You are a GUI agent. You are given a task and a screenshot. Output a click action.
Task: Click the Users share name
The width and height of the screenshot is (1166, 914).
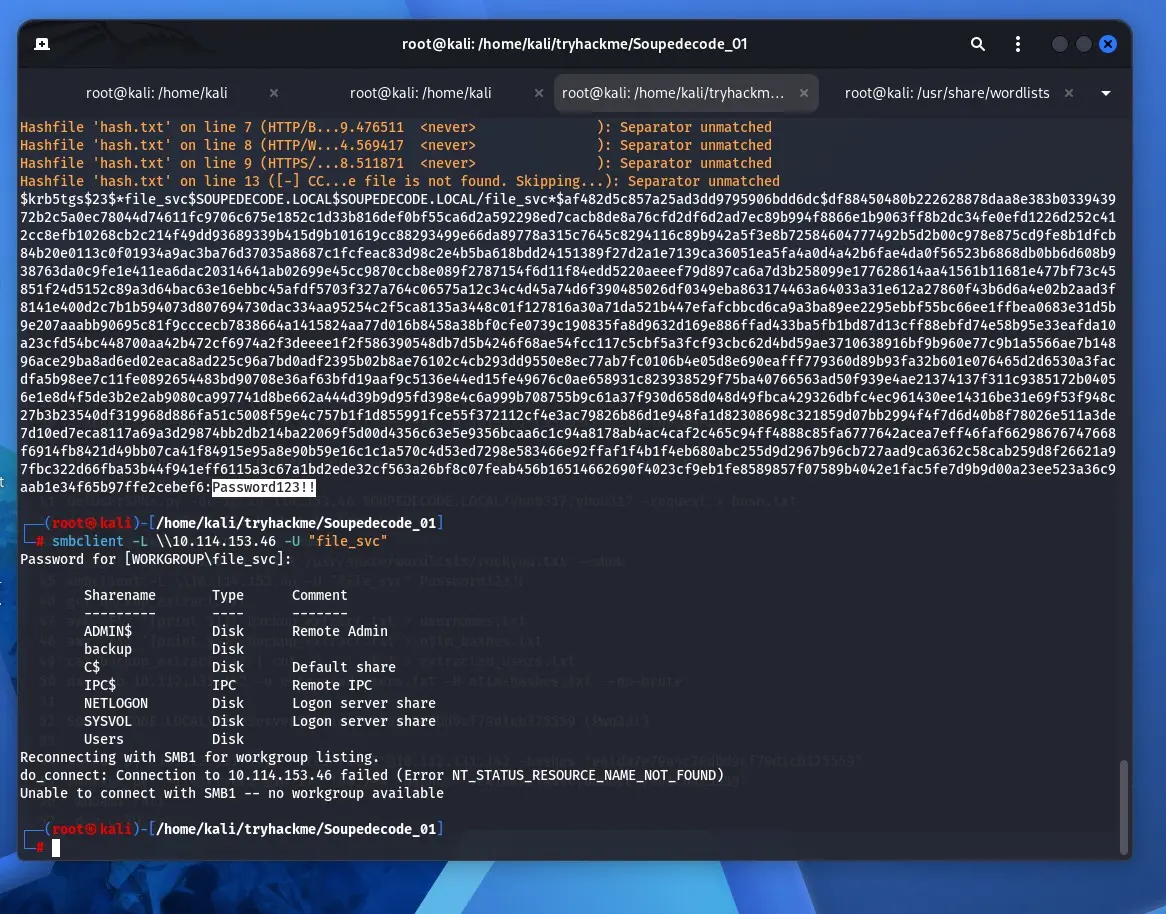coord(103,739)
